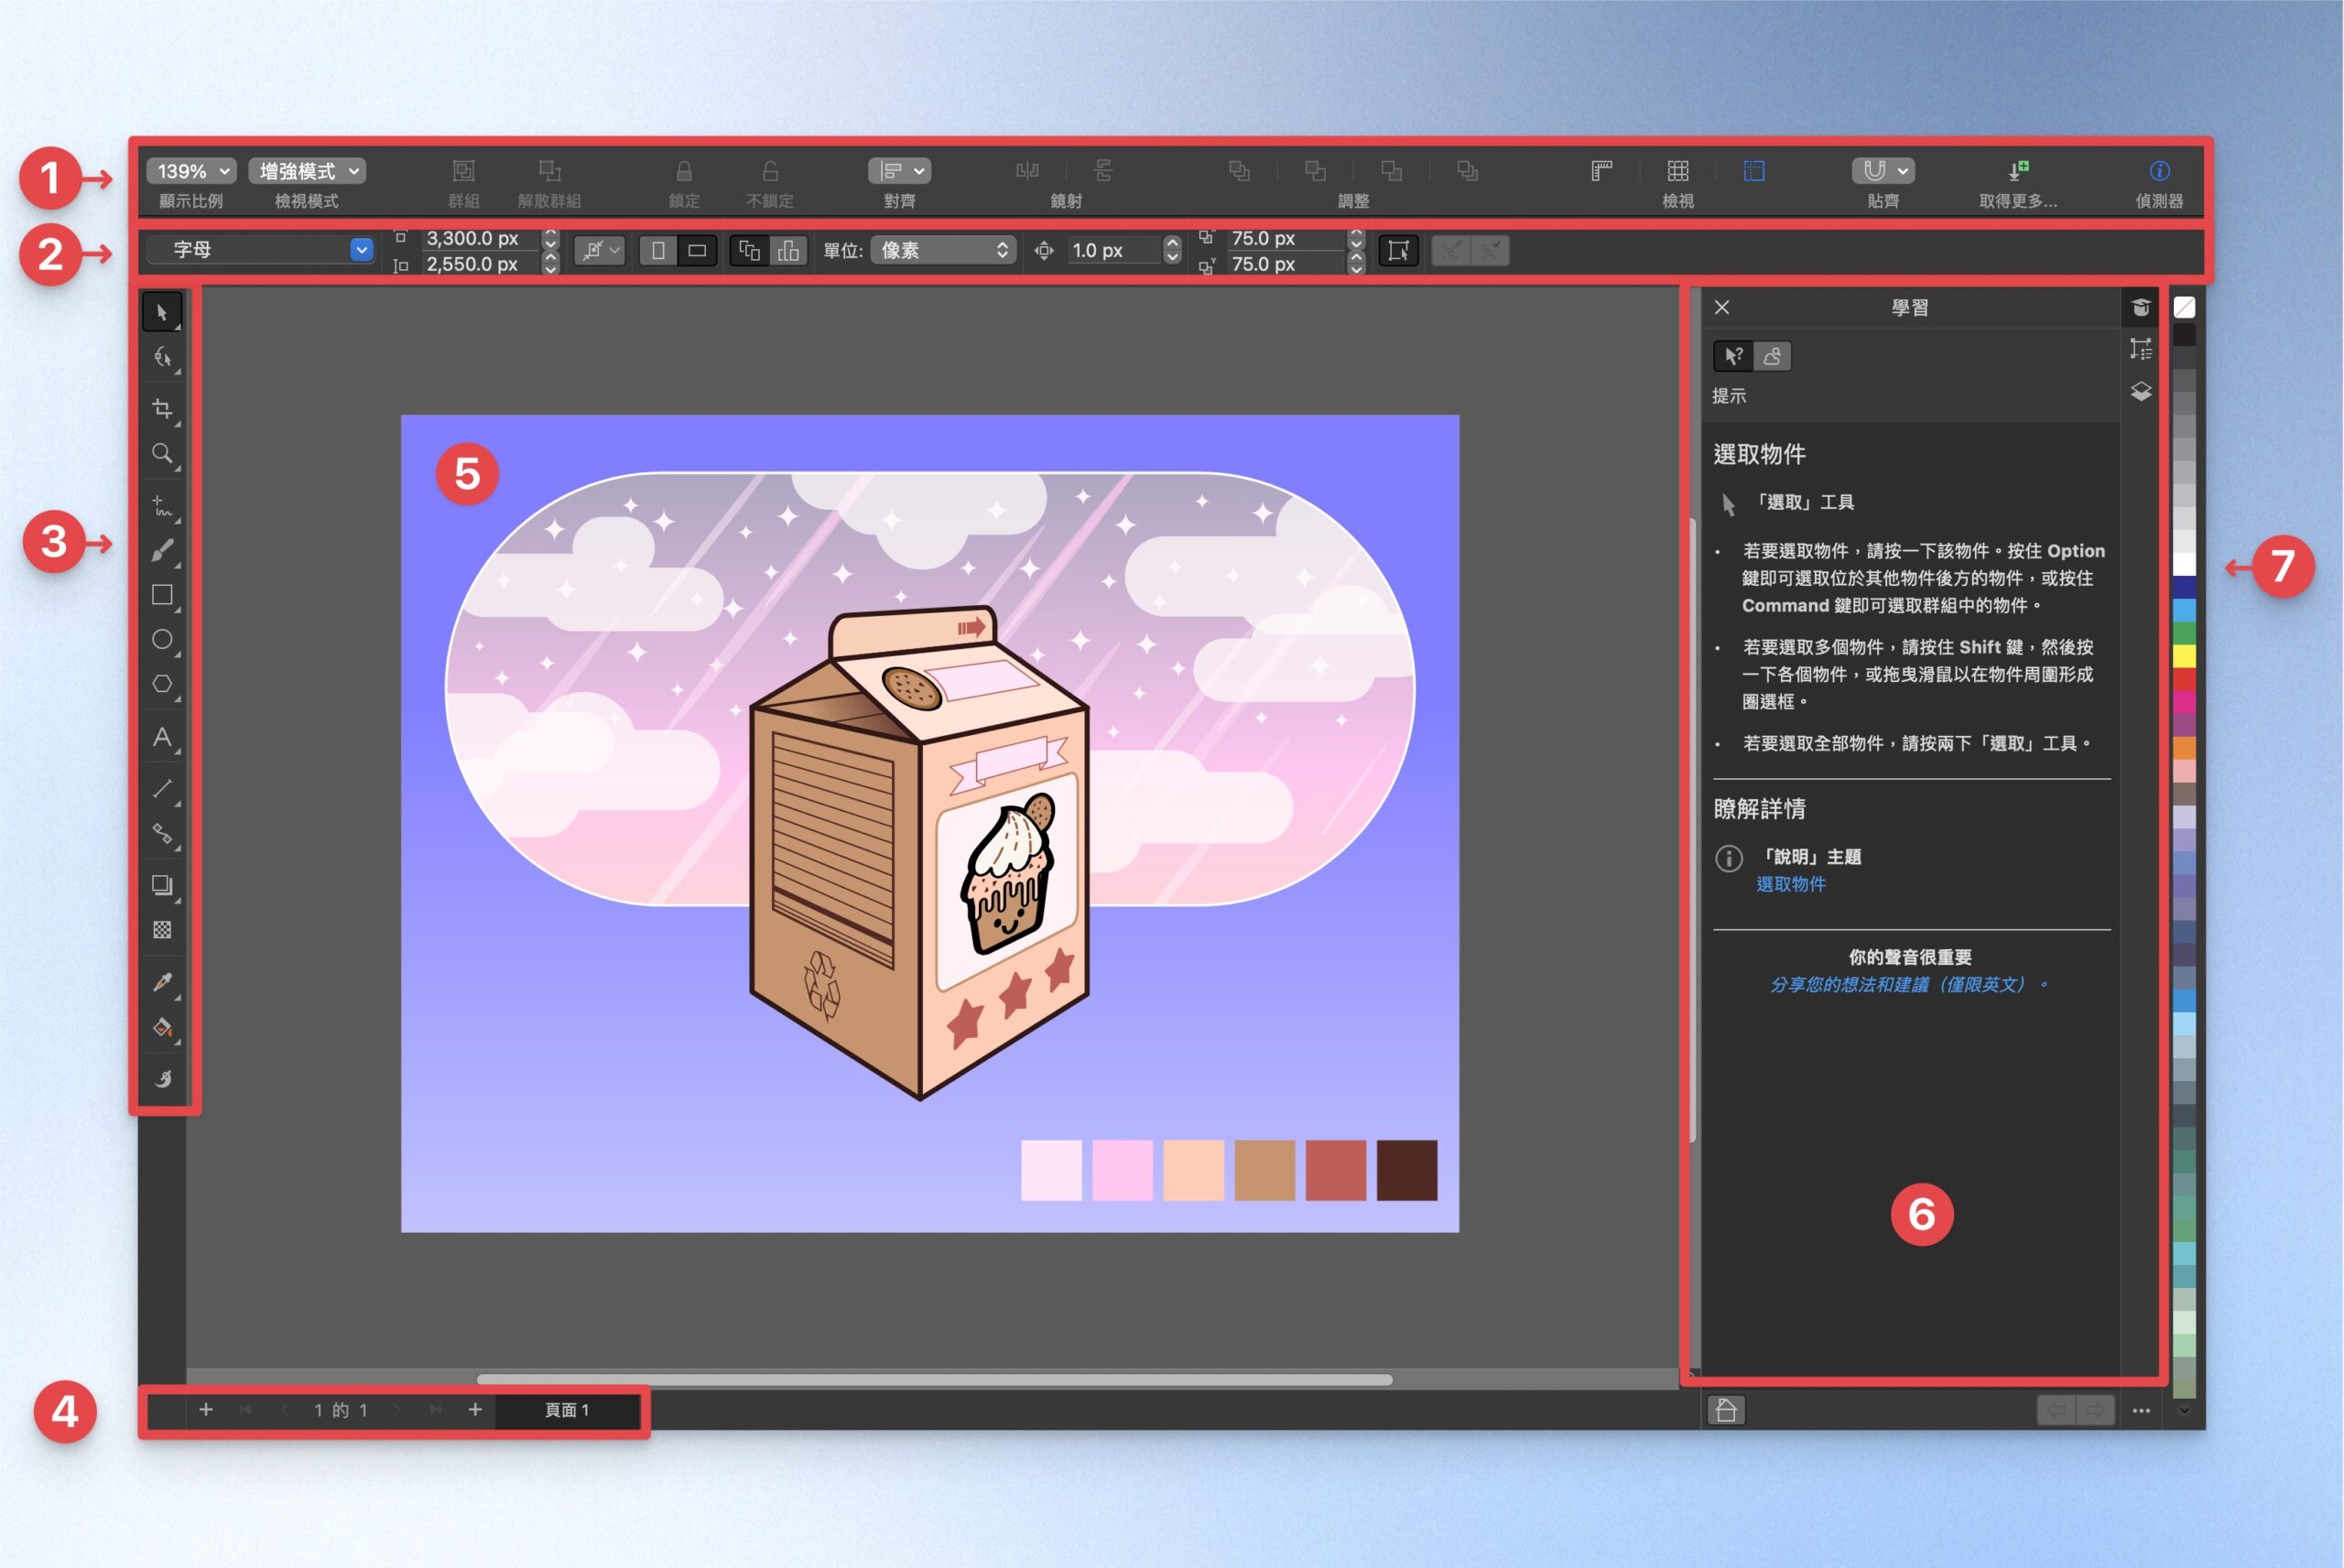Viewport: 2344px width, 1568px height.
Task: Click the 群組 (Group) toolbar icon
Action: point(463,171)
